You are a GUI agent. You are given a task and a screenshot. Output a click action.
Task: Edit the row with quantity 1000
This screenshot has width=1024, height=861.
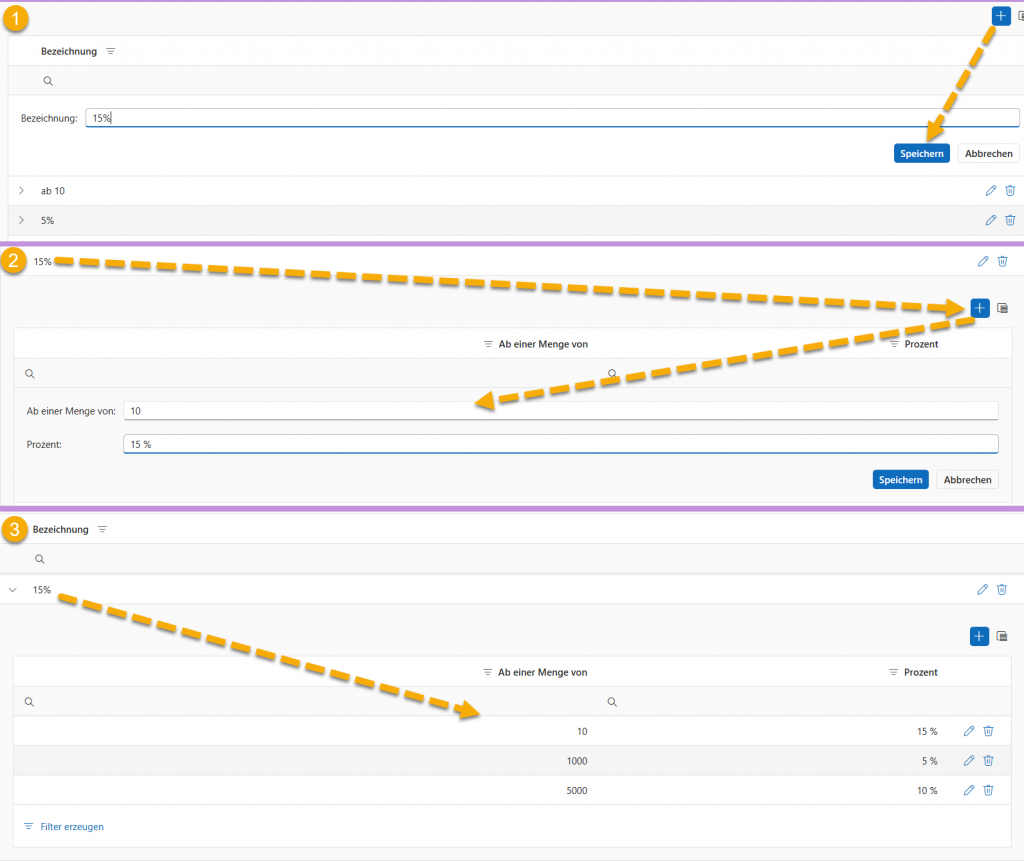tap(969, 761)
